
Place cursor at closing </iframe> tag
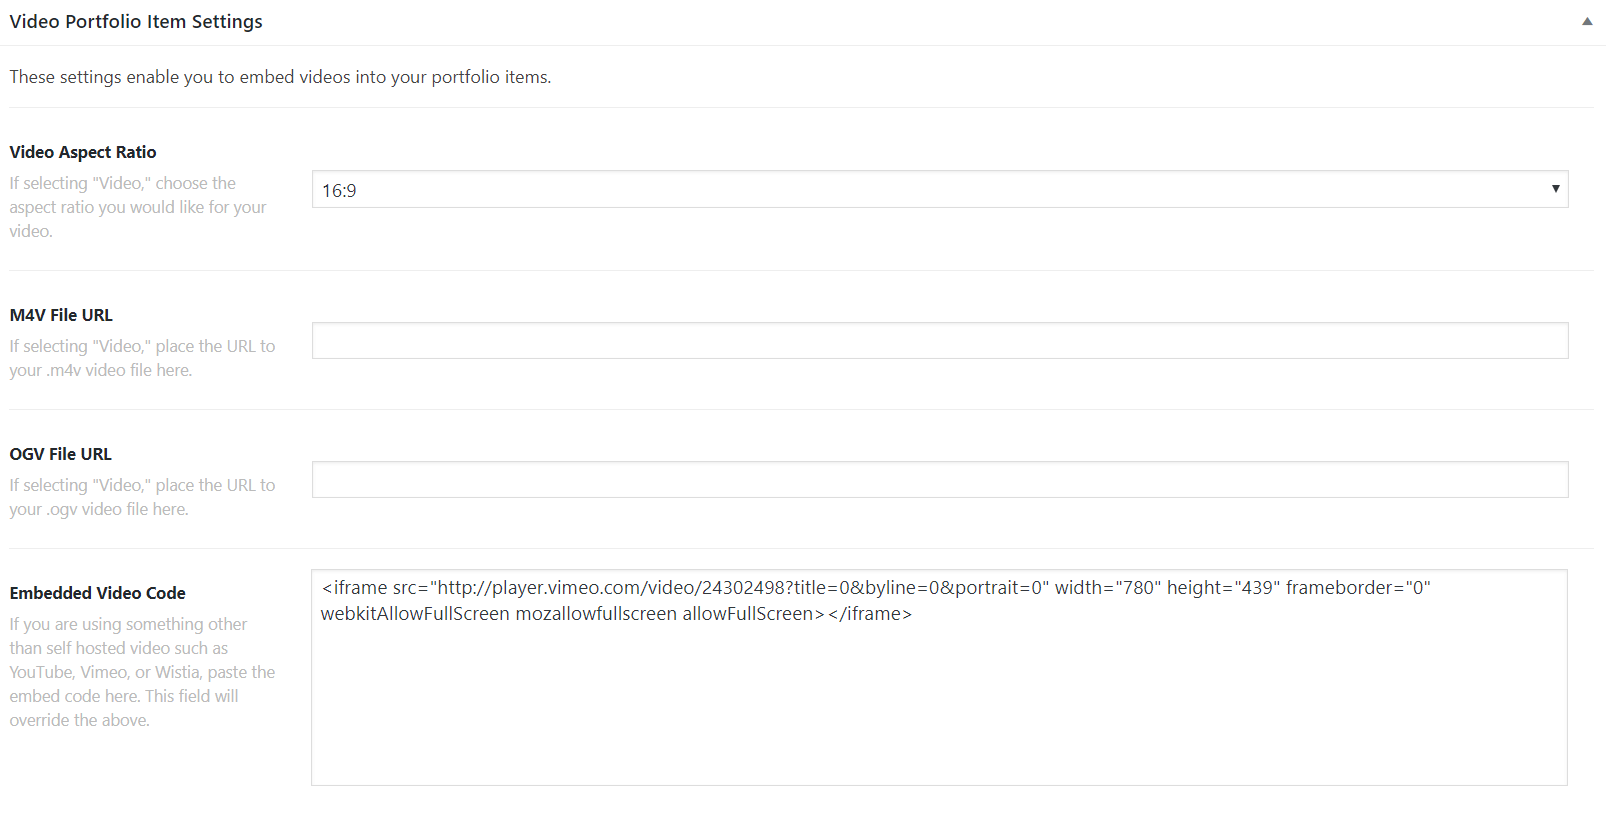[x=870, y=614]
